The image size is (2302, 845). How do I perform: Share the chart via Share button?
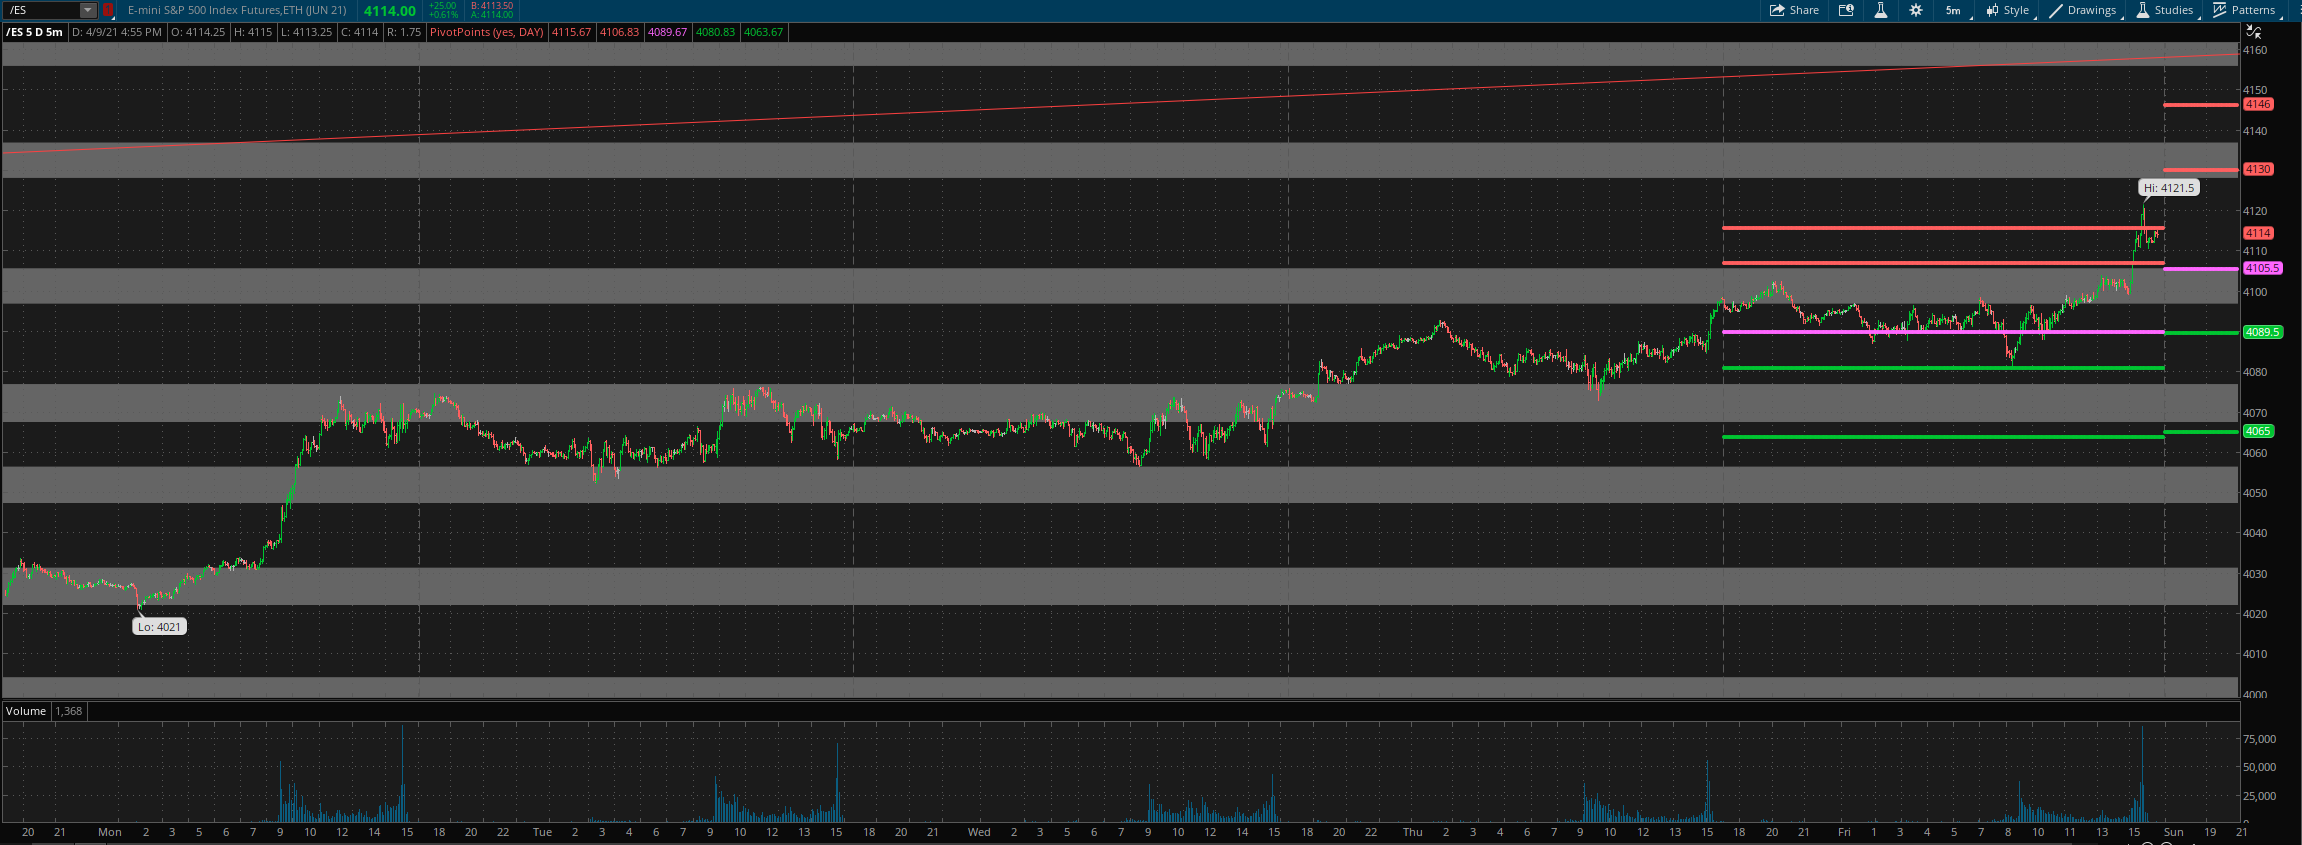1795,10
